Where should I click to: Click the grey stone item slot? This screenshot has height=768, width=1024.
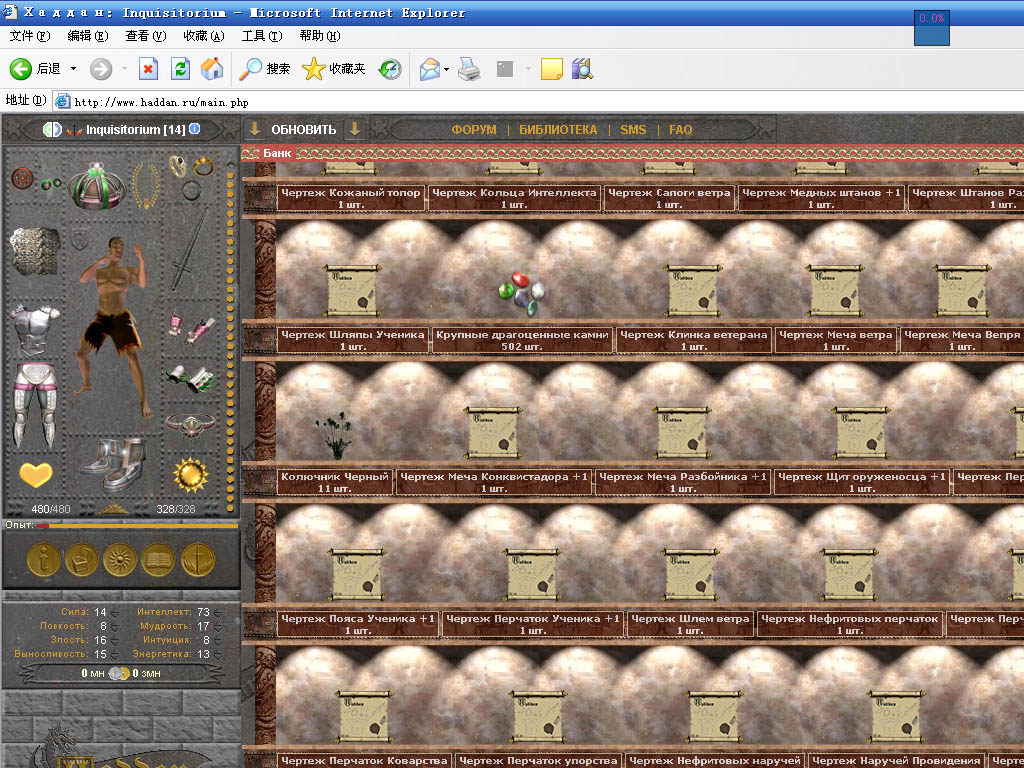tap(35, 250)
